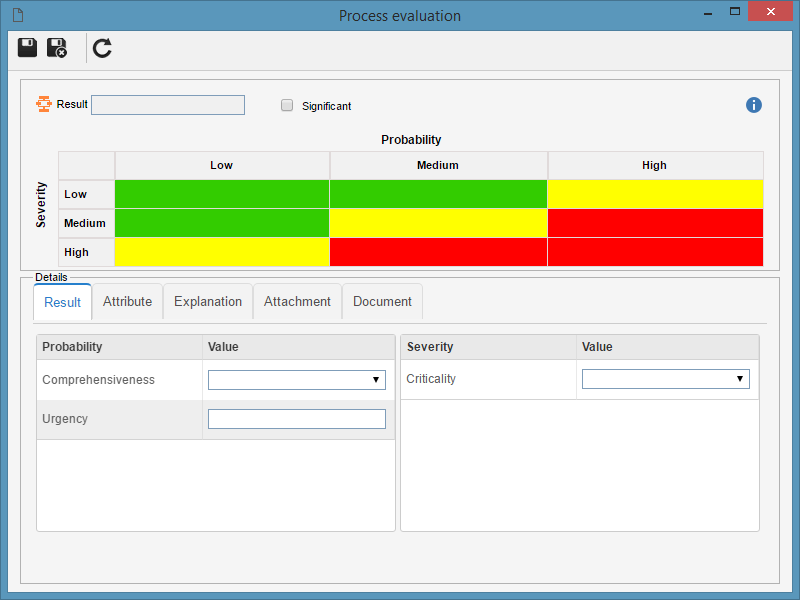
Task: Click the Low severity row label
Action: pos(86,194)
